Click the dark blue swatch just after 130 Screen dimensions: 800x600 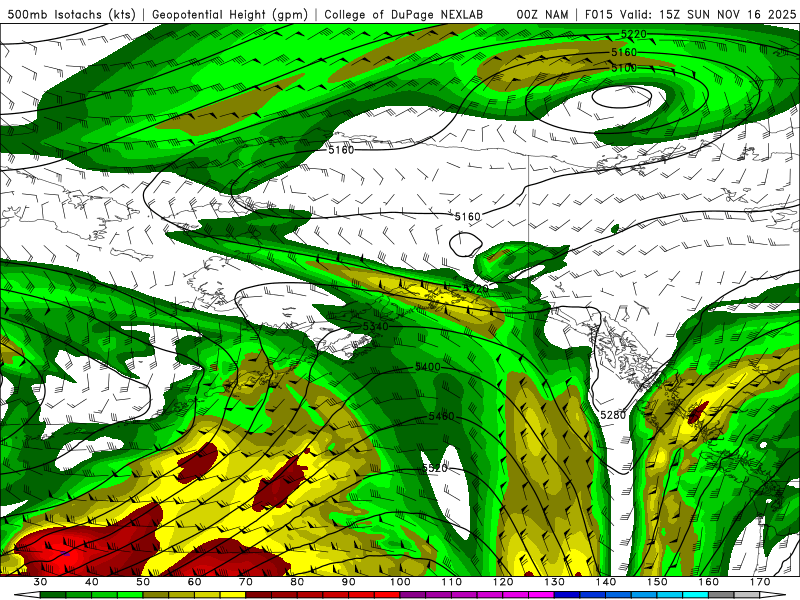[x=567, y=595]
